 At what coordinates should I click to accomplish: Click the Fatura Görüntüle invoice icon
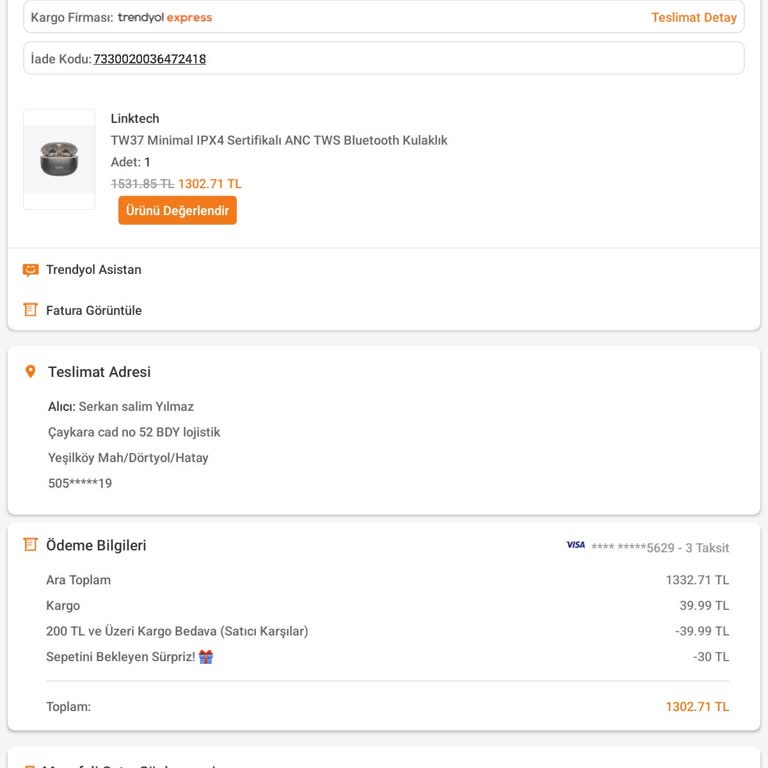point(31,310)
